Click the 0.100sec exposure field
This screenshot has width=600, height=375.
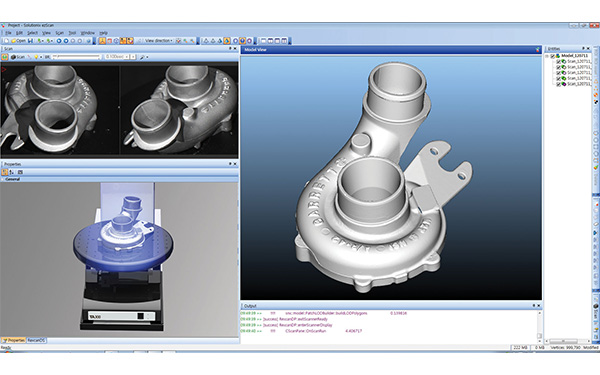pyautogui.click(x=116, y=57)
